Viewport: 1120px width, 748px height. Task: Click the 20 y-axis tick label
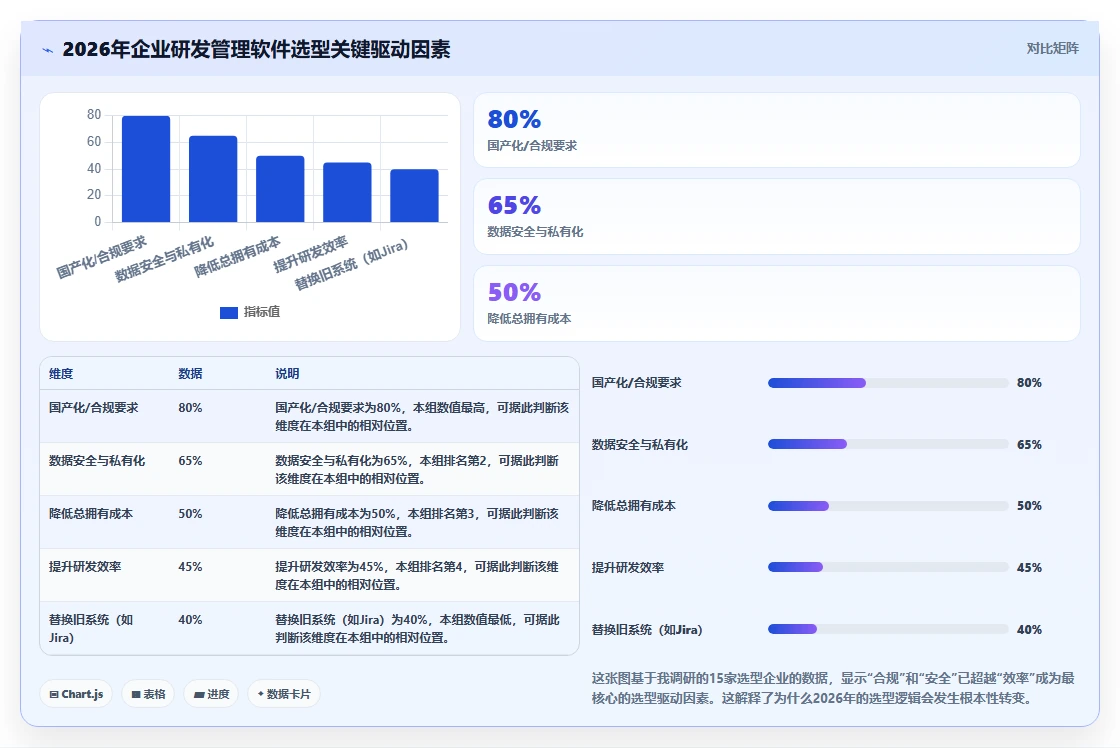(94, 194)
